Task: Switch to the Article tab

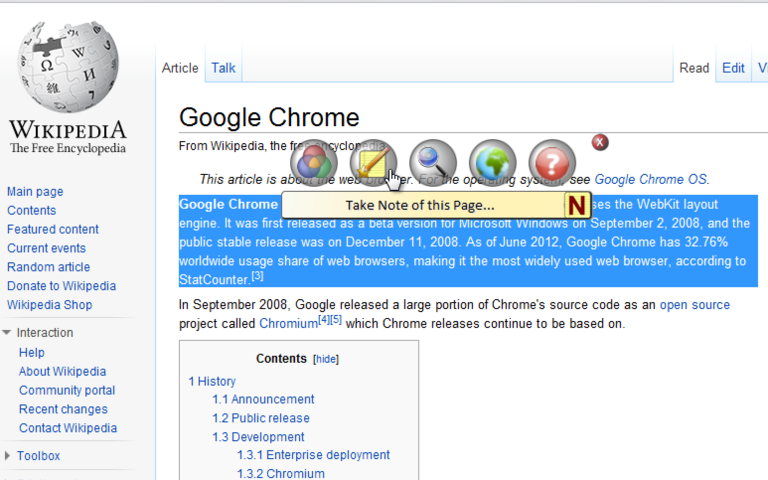Action: [180, 68]
